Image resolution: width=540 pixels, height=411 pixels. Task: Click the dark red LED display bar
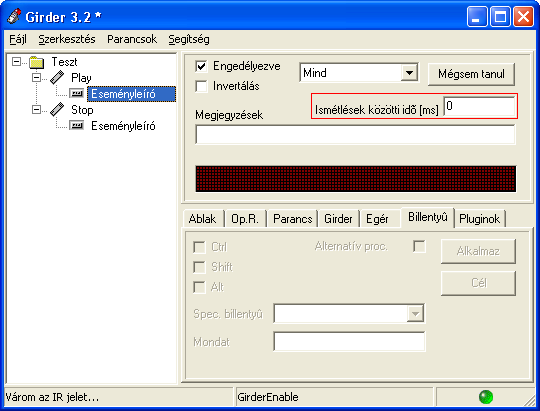tap(355, 178)
